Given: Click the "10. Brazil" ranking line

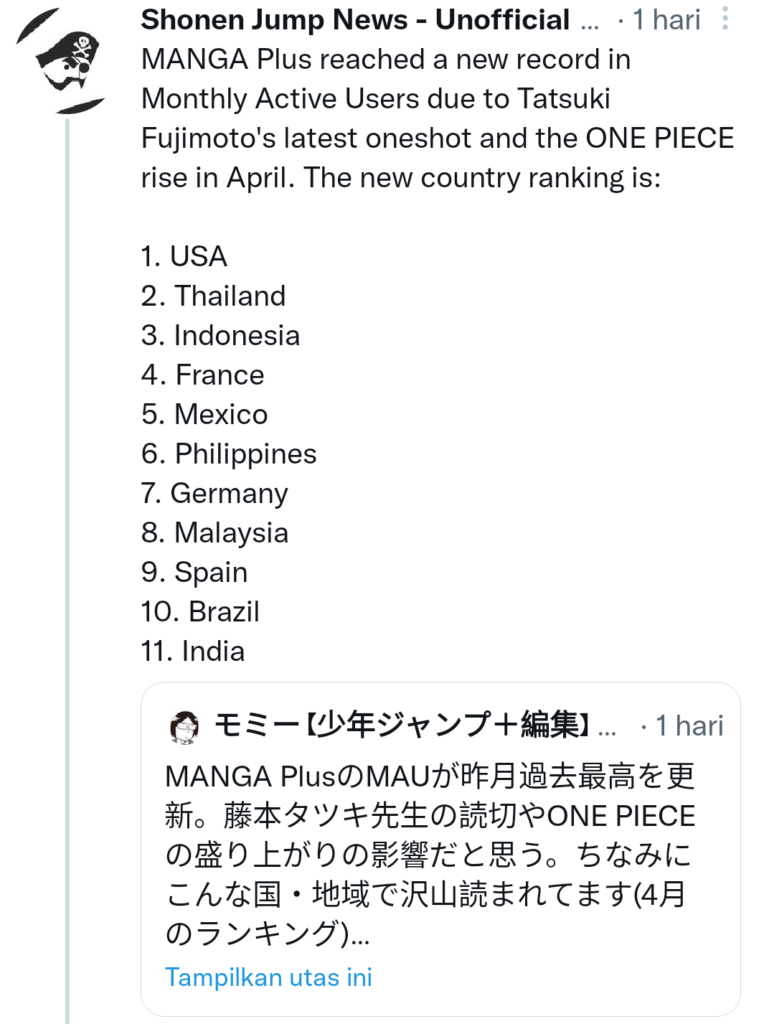Looking at the screenshot, I should [x=200, y=611].
